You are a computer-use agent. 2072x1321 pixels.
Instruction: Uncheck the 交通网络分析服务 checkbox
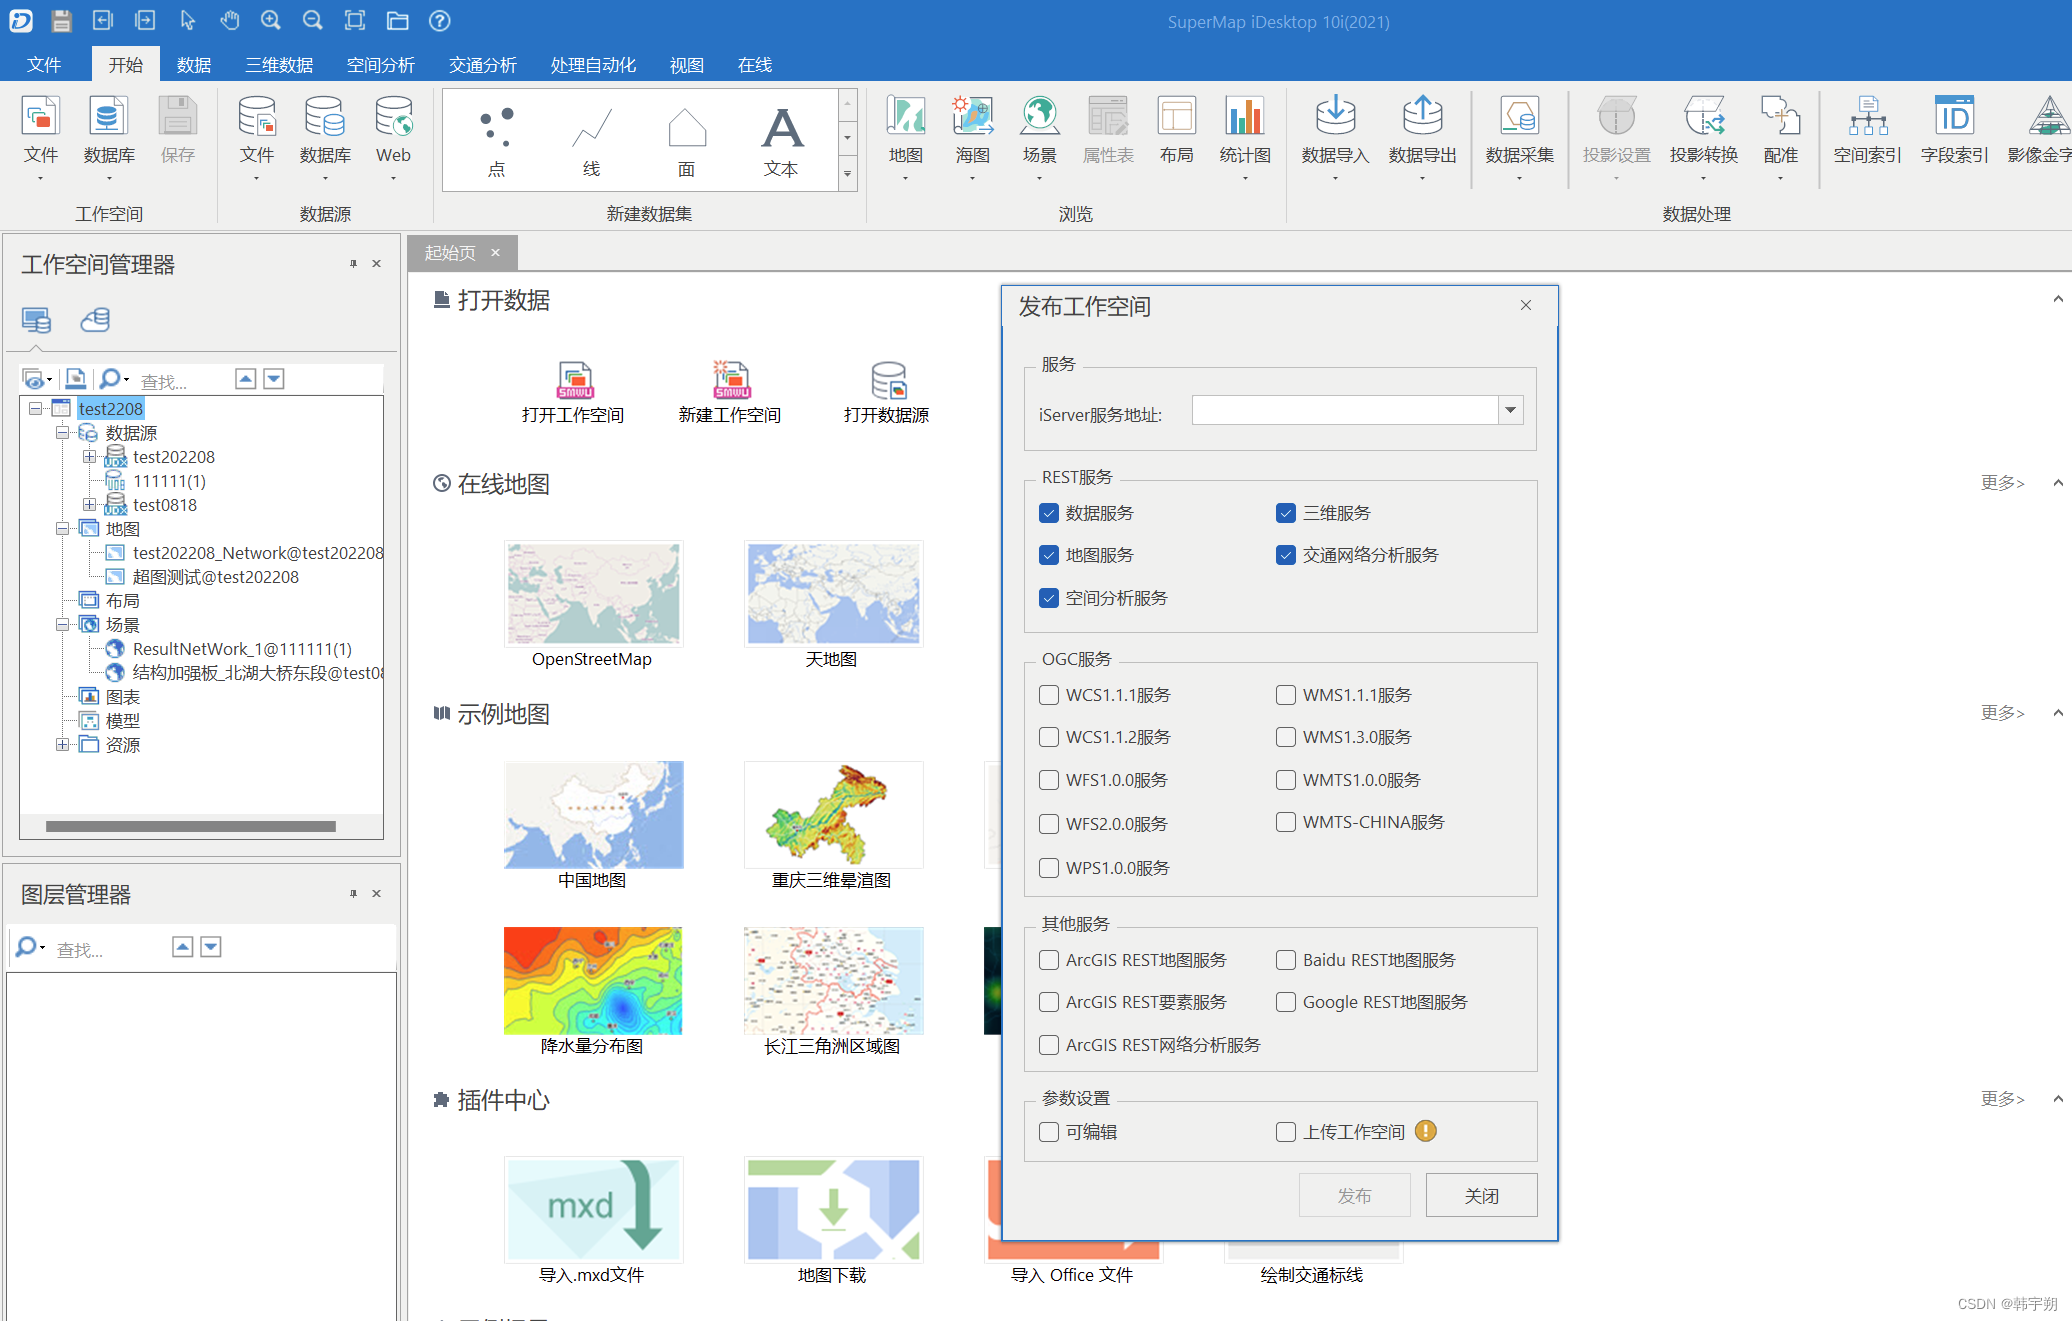[1286, 555]
